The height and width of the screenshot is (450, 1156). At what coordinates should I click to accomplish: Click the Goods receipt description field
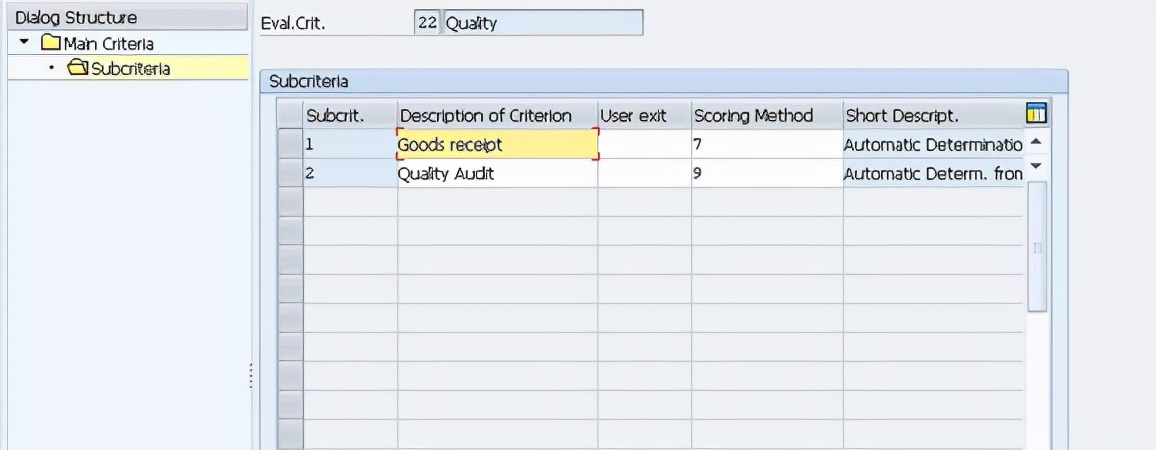click(497, 144)
